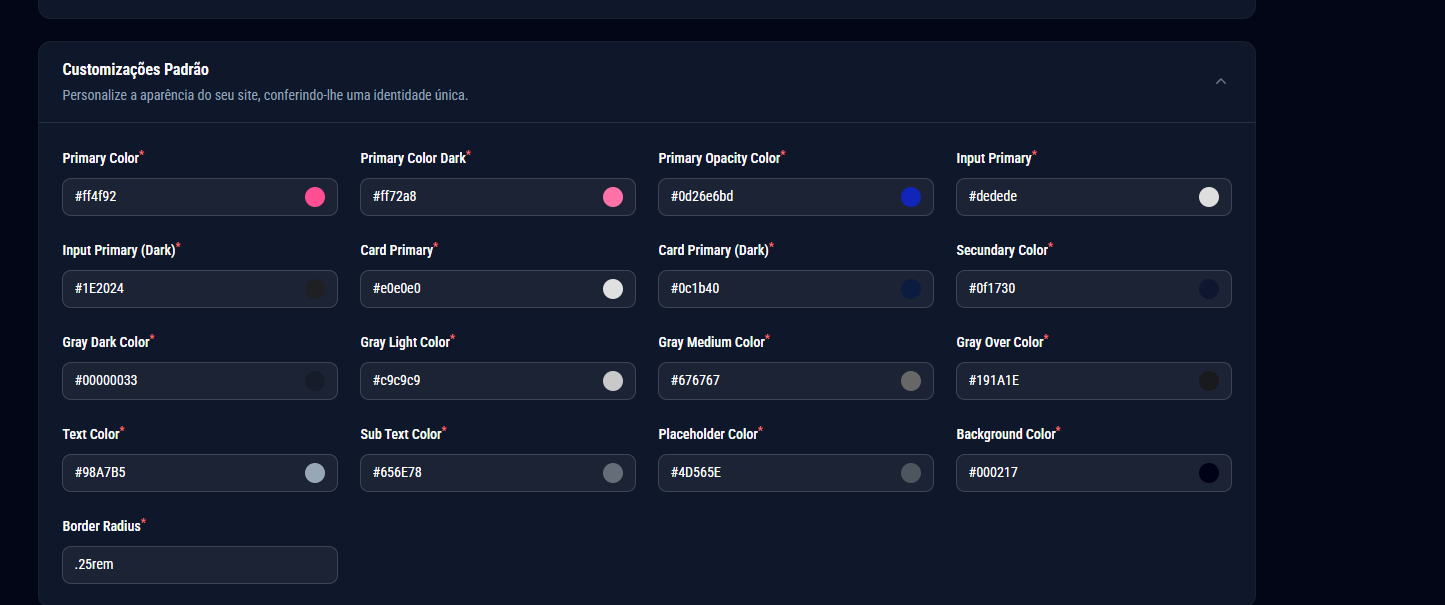Focus the Input Primary (Dark) hex field
The height and width of the screenshot is (605, 1445).
180,289
